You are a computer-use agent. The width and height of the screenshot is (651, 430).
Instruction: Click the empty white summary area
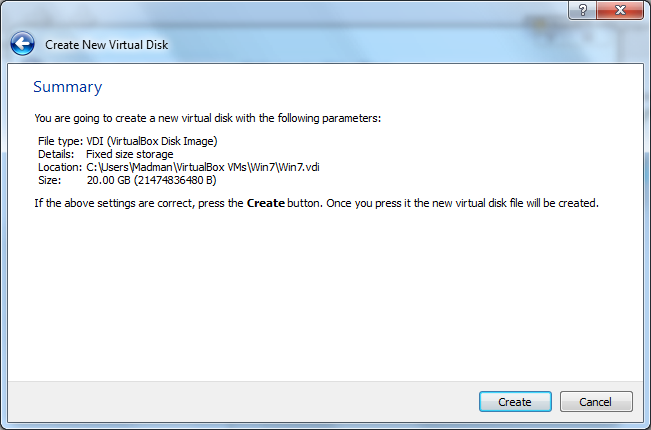point(325,295)
